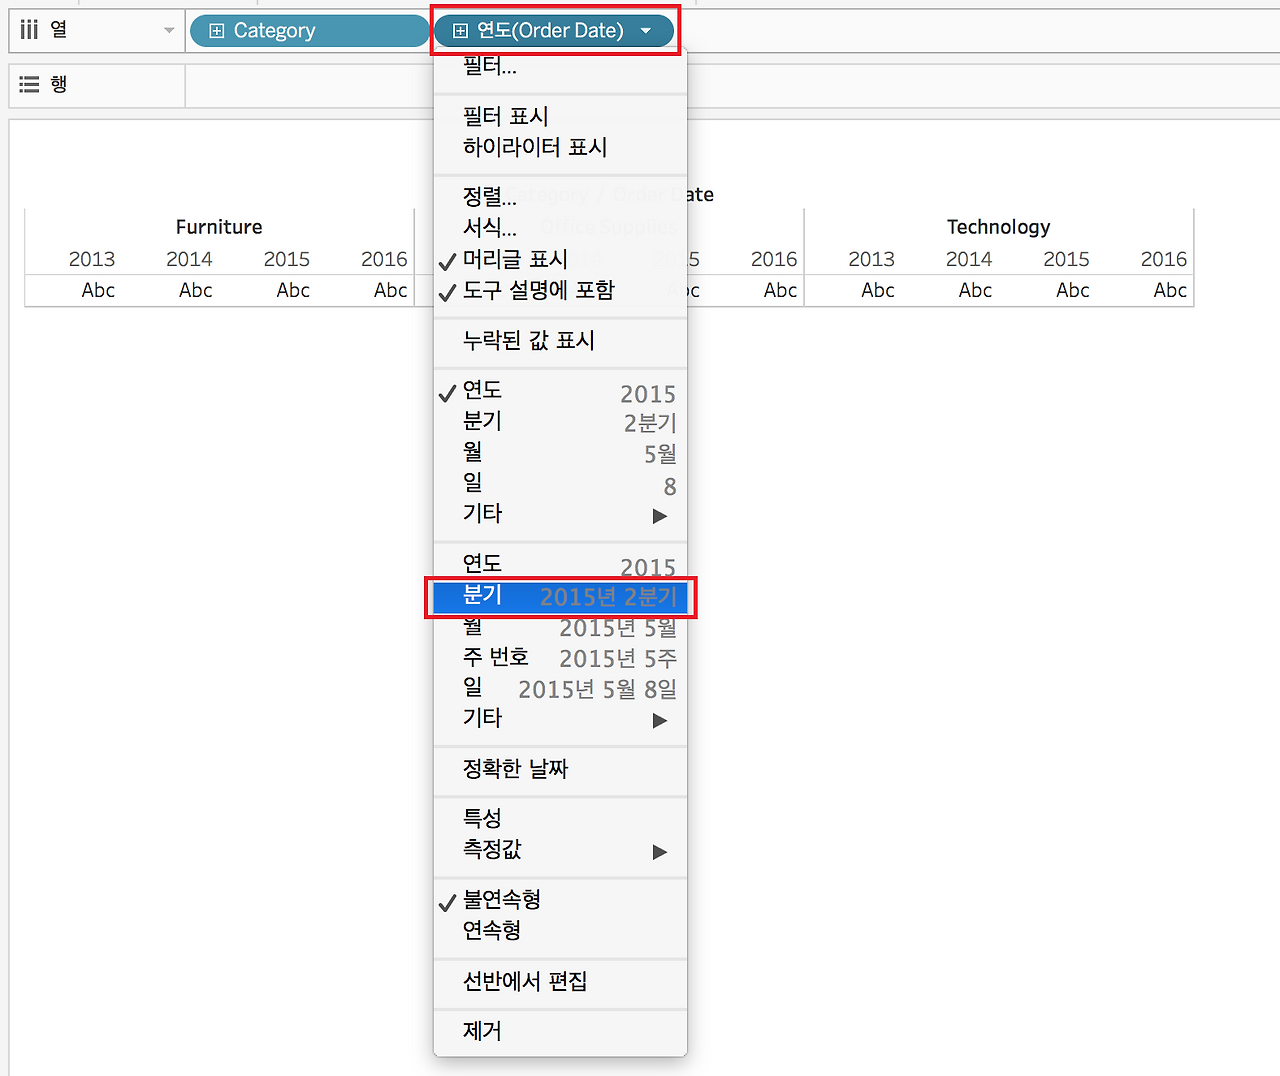
Task: Select 정확한 날짜 menu item
Action: pyautogui.click(x=560, y=769)
